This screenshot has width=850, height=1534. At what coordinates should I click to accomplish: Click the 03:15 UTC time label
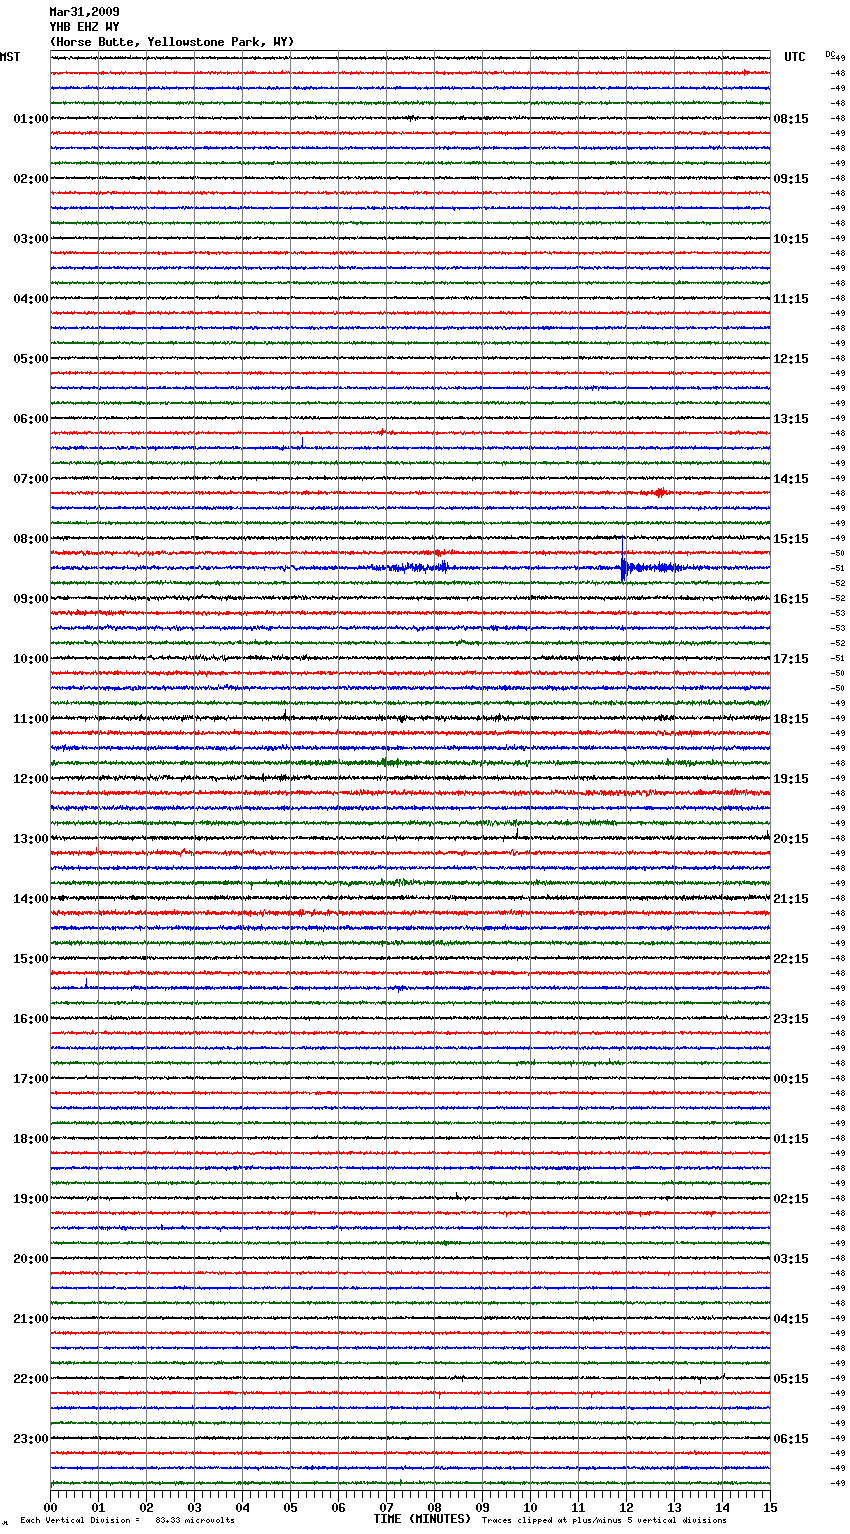click(x=791, y=1259)
